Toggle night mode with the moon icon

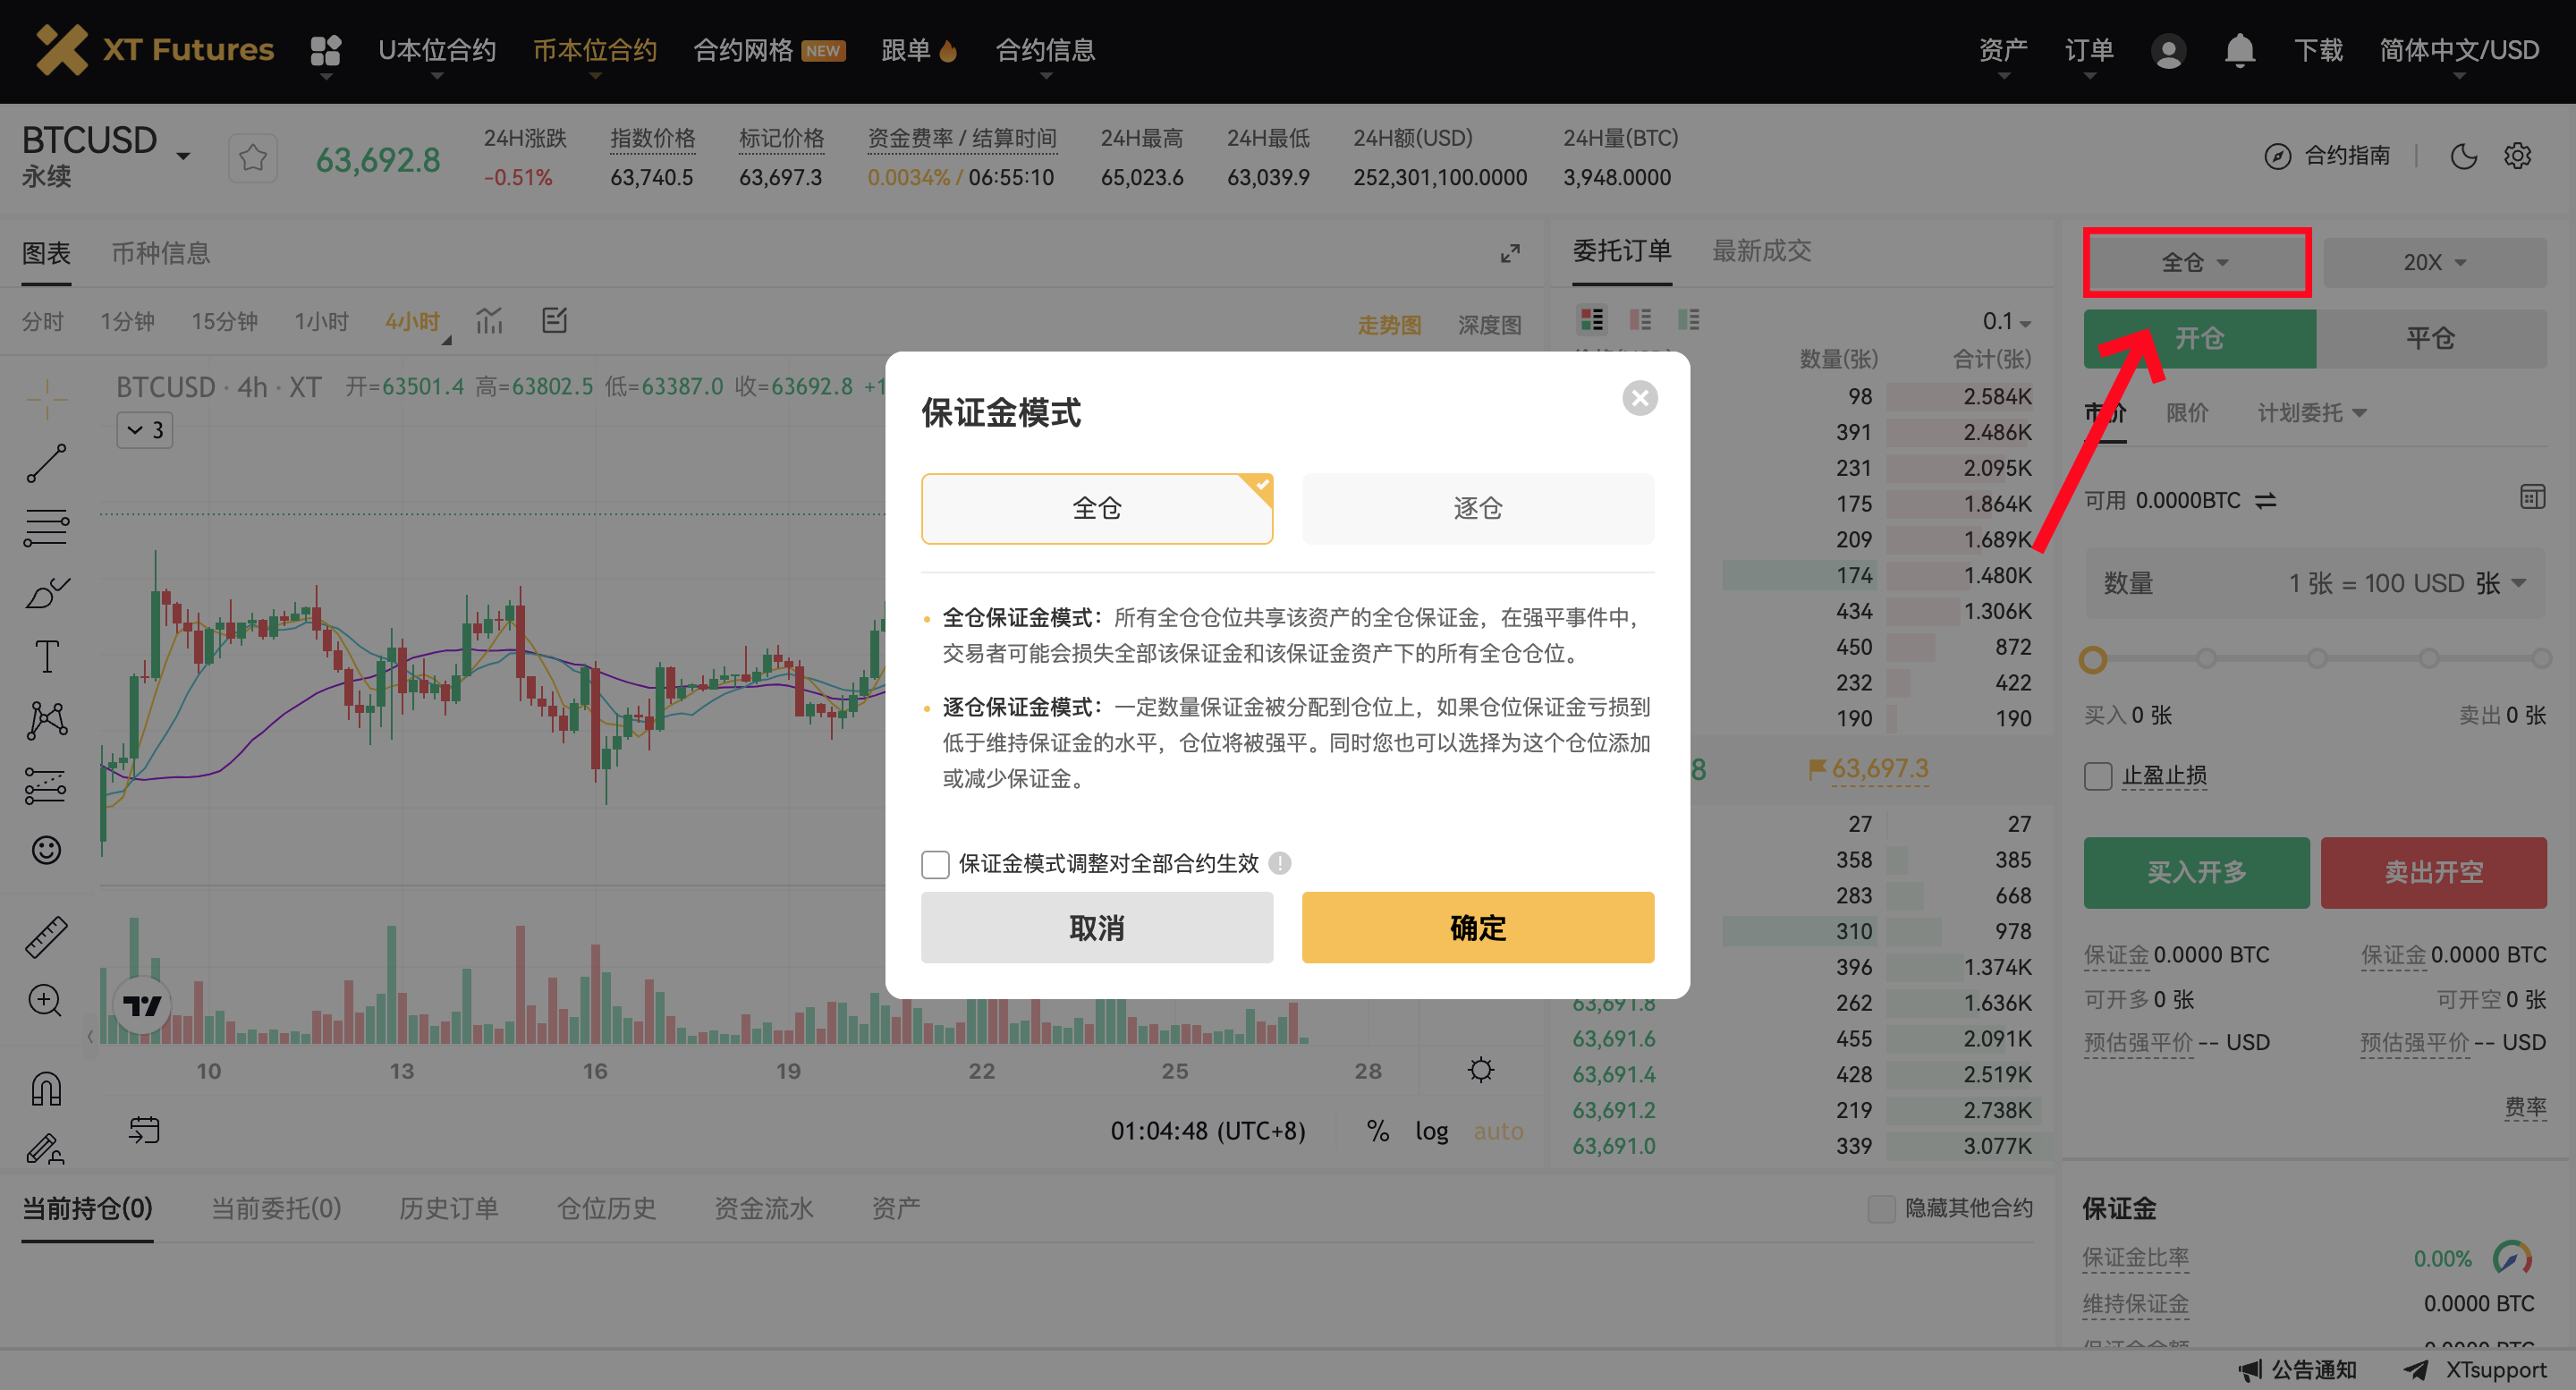(x=2464, y=156)
